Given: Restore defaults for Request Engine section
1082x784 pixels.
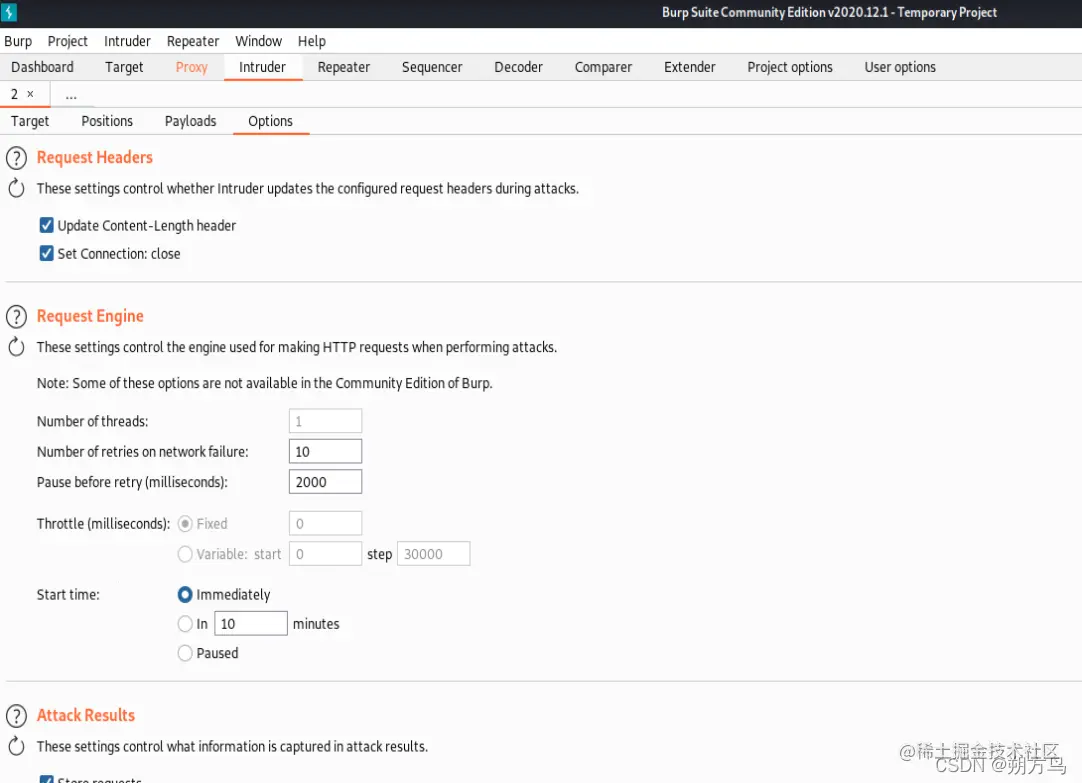Looking at the screenshot, I should pos(17,347).
